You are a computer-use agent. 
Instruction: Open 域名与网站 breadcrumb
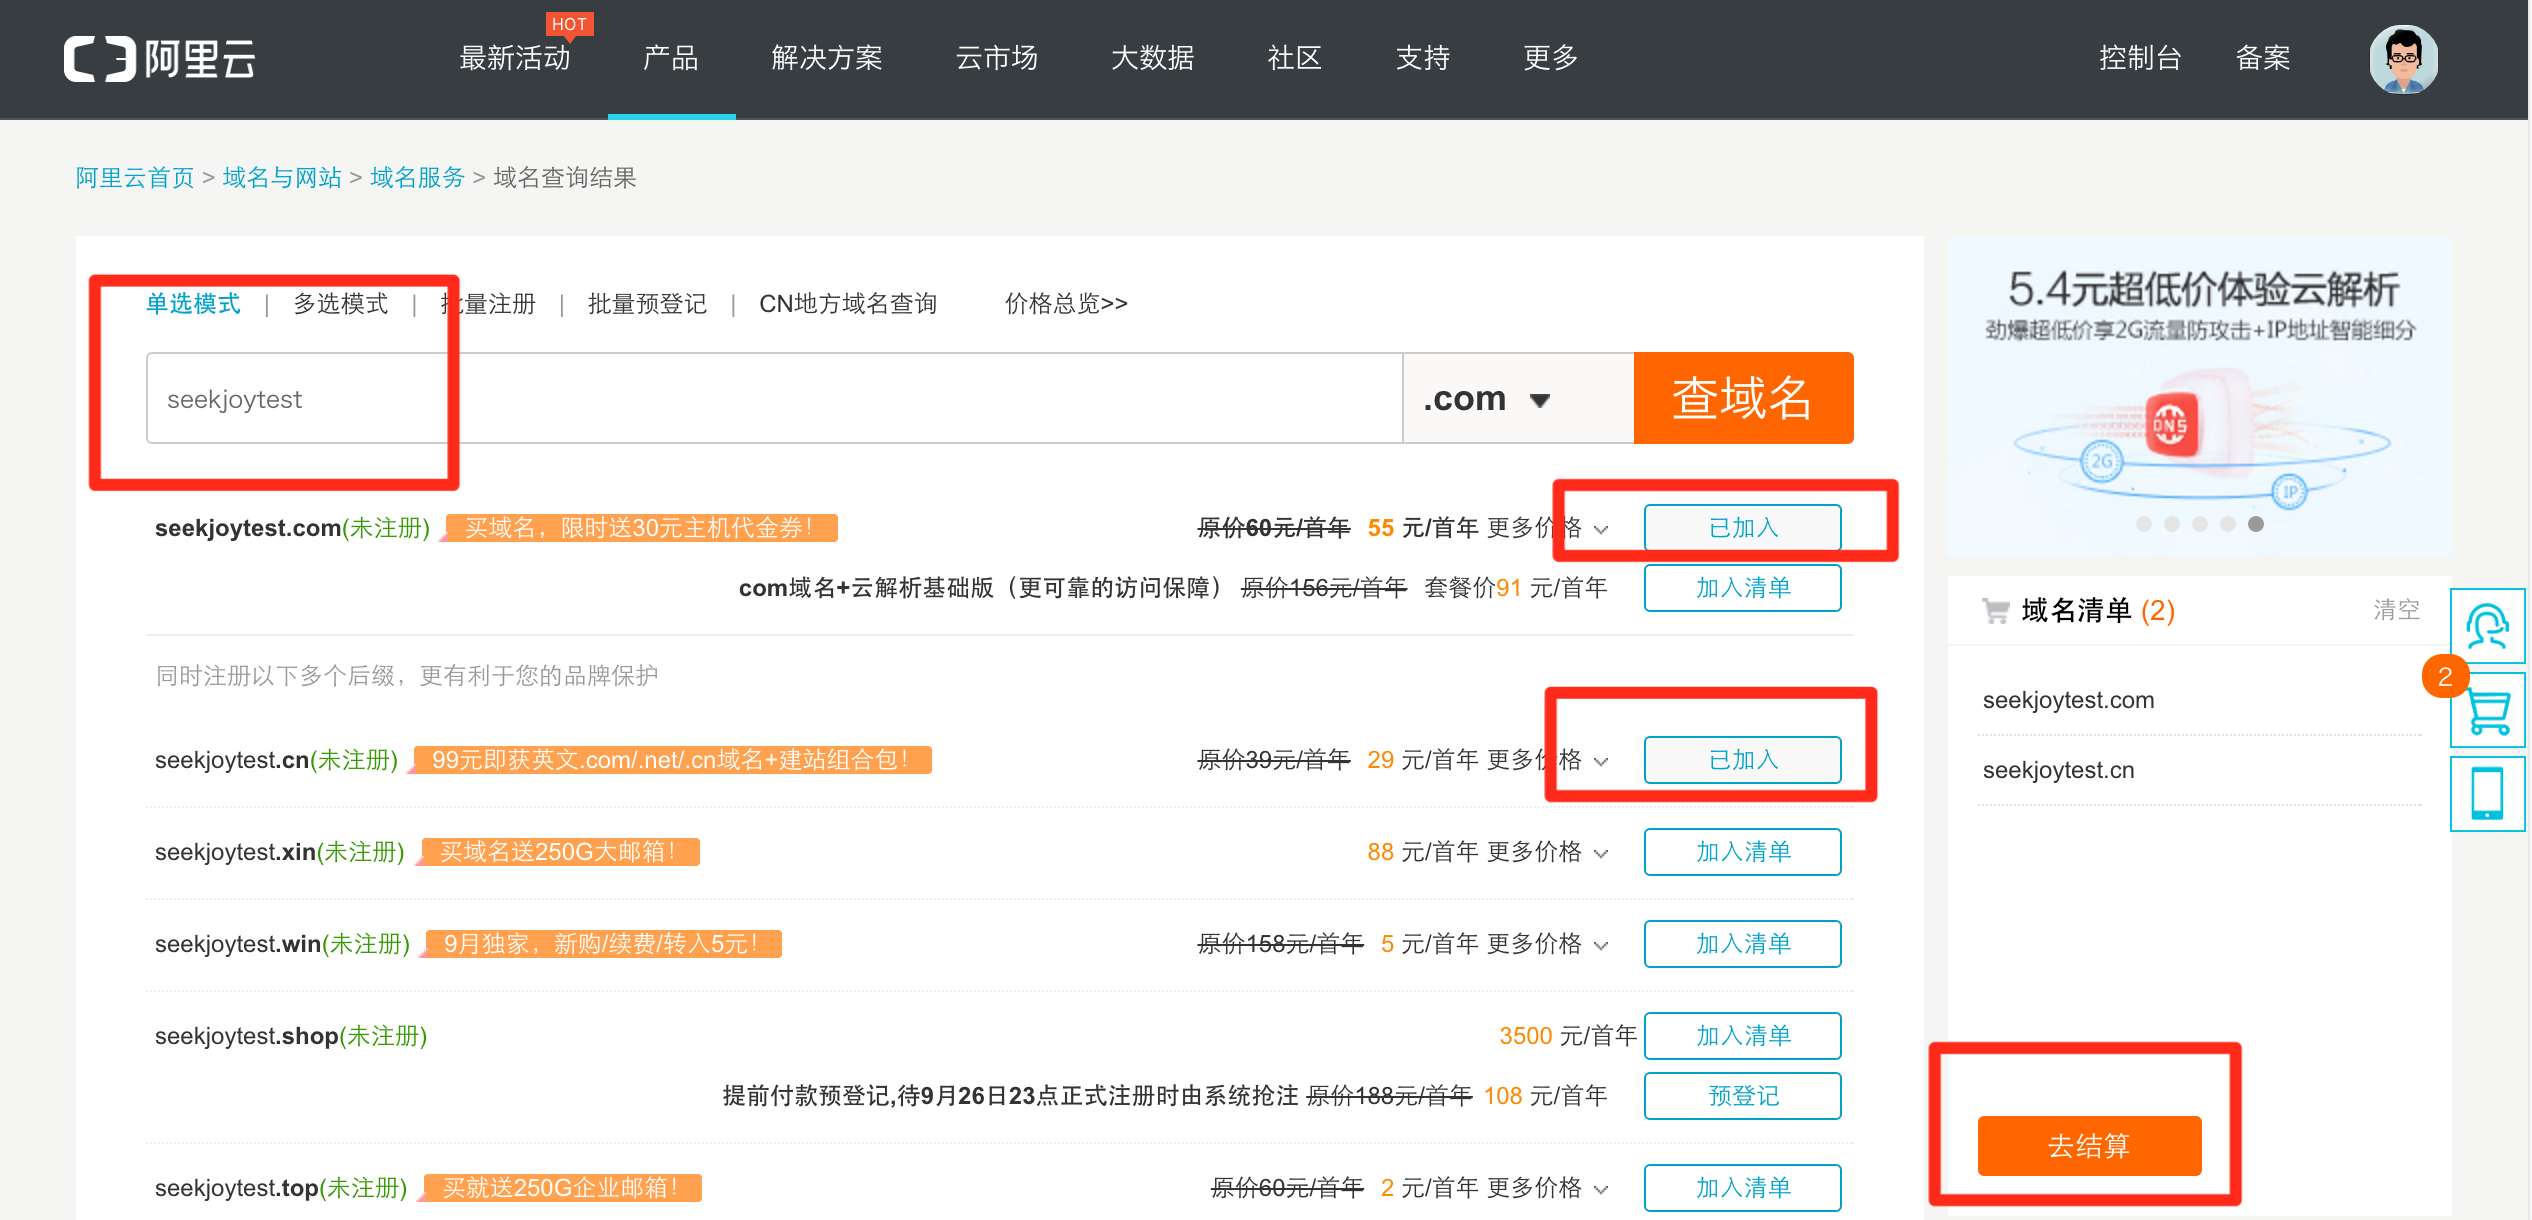282,178
